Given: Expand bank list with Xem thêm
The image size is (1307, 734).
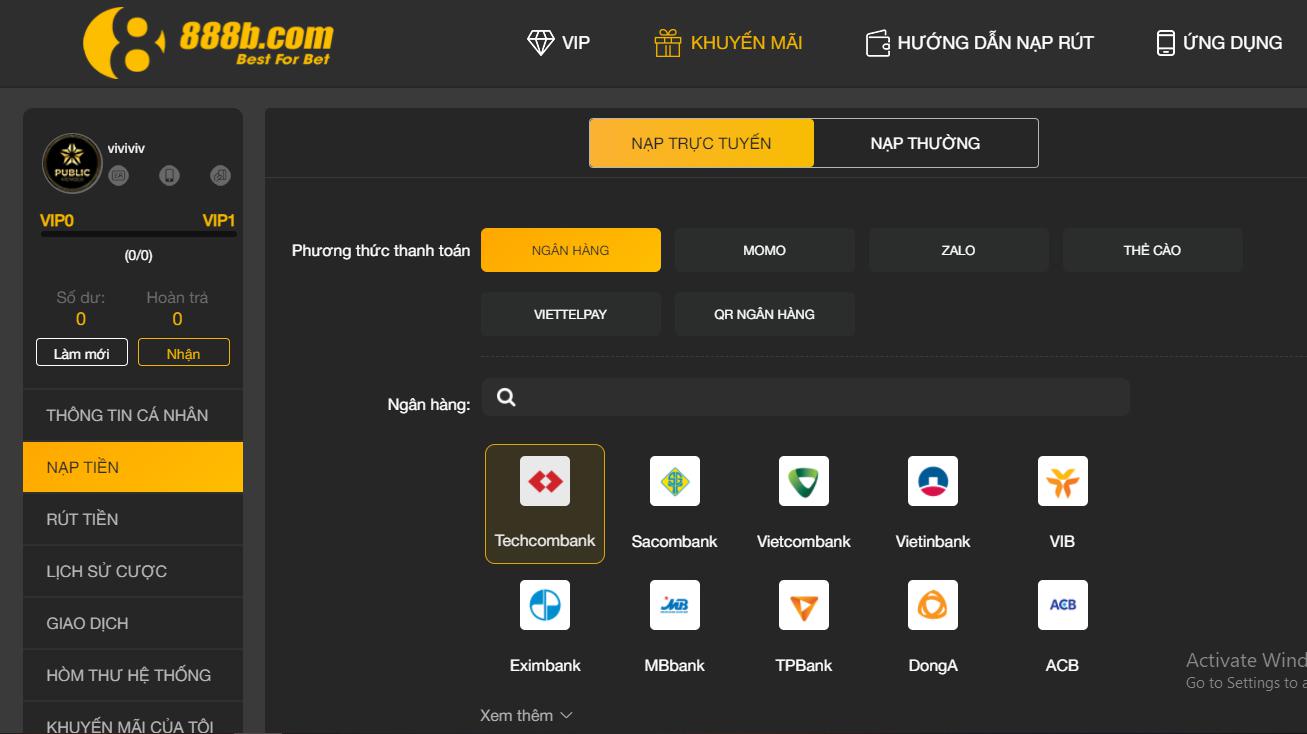Looking at the screenshot, I should click(x=526, y=715).
